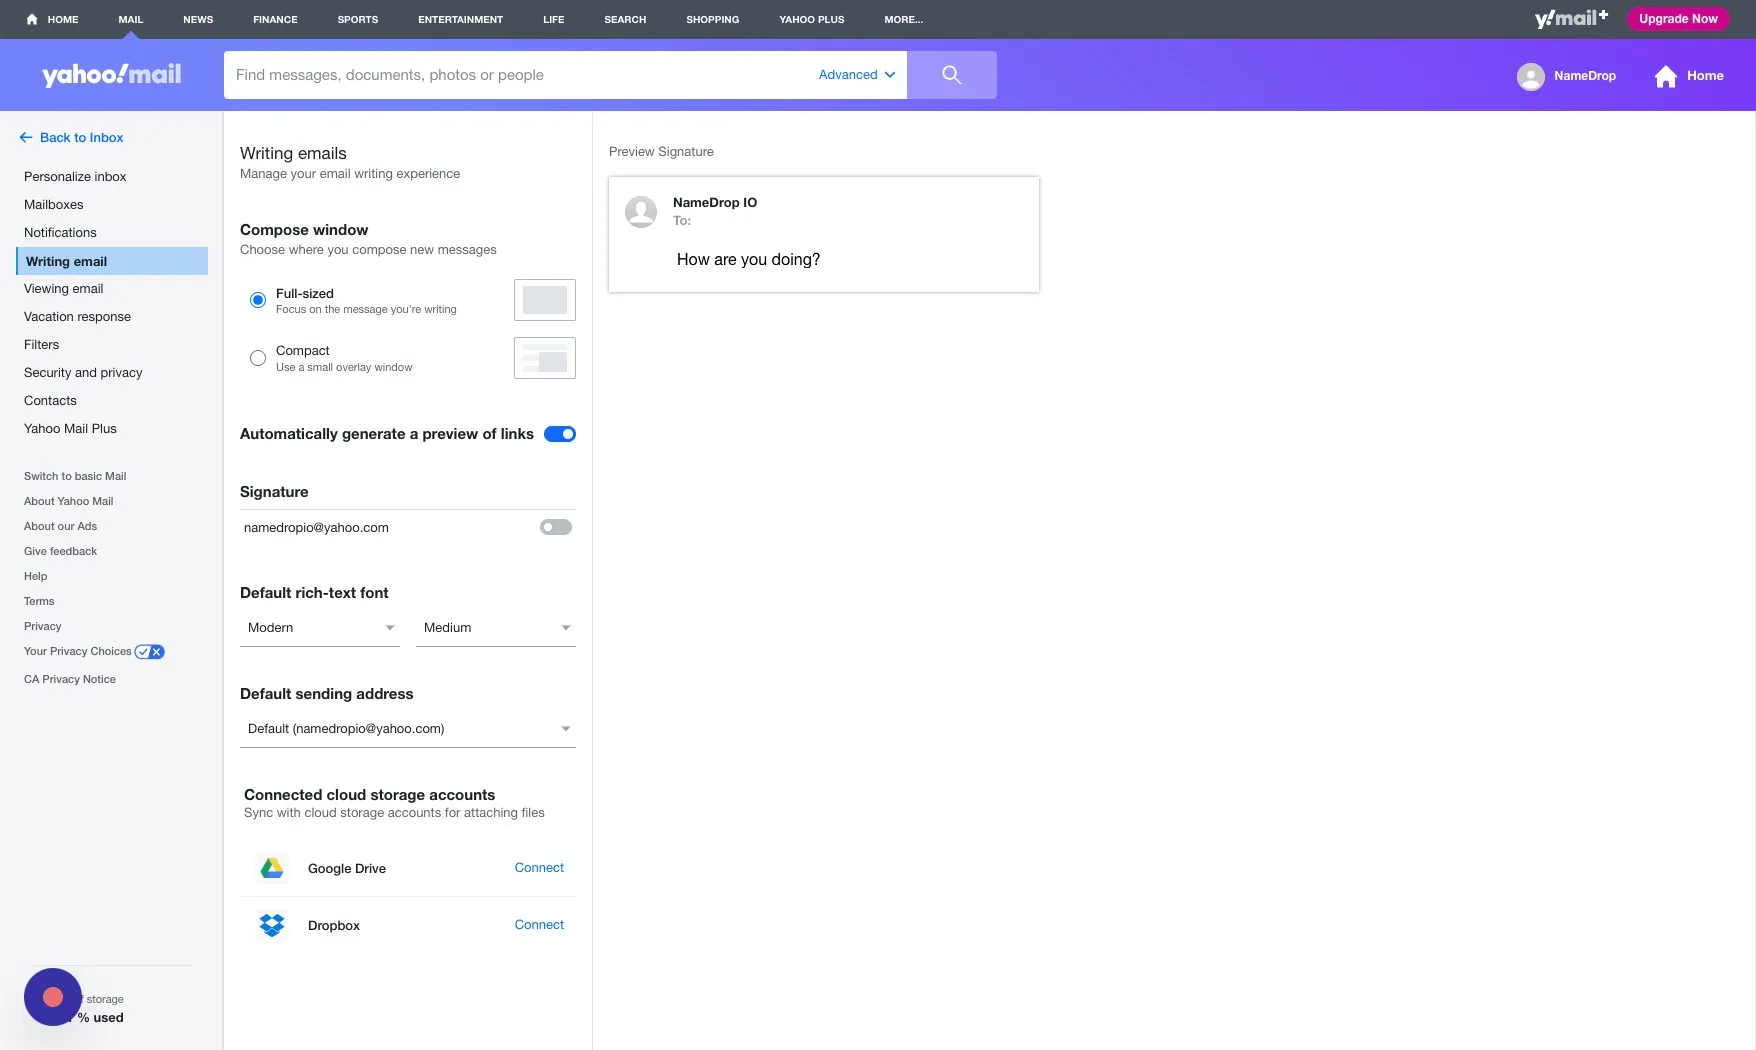The height and width of the screenshot is (1050, 1756).
Task: Open MORE... menu in top navigation
Action: tap(904, 19)
